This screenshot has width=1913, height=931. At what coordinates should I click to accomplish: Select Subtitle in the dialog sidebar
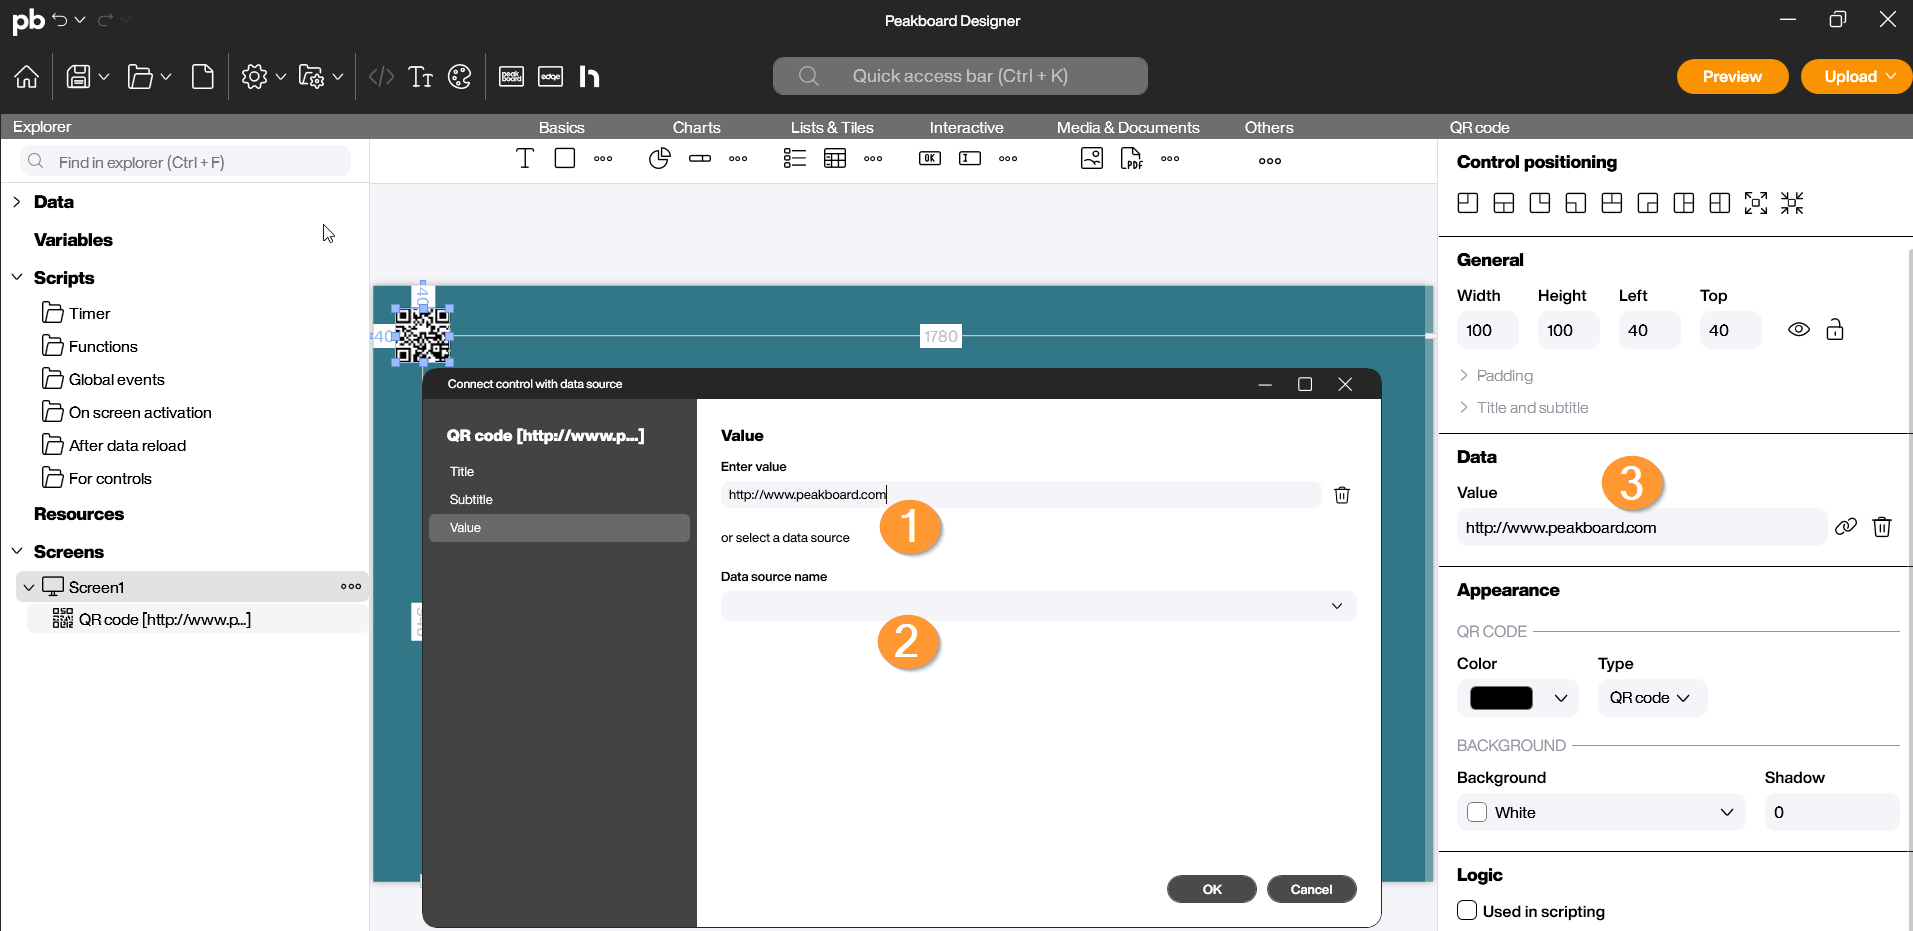click(471, 500)
